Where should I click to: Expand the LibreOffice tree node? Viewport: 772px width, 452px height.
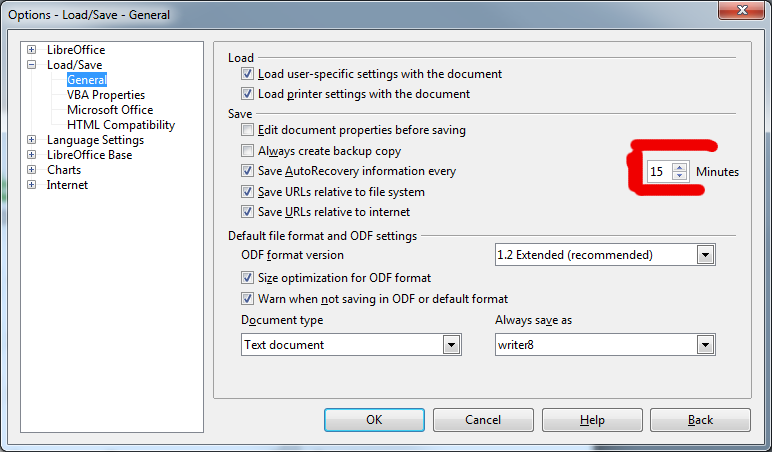point(32,50)
